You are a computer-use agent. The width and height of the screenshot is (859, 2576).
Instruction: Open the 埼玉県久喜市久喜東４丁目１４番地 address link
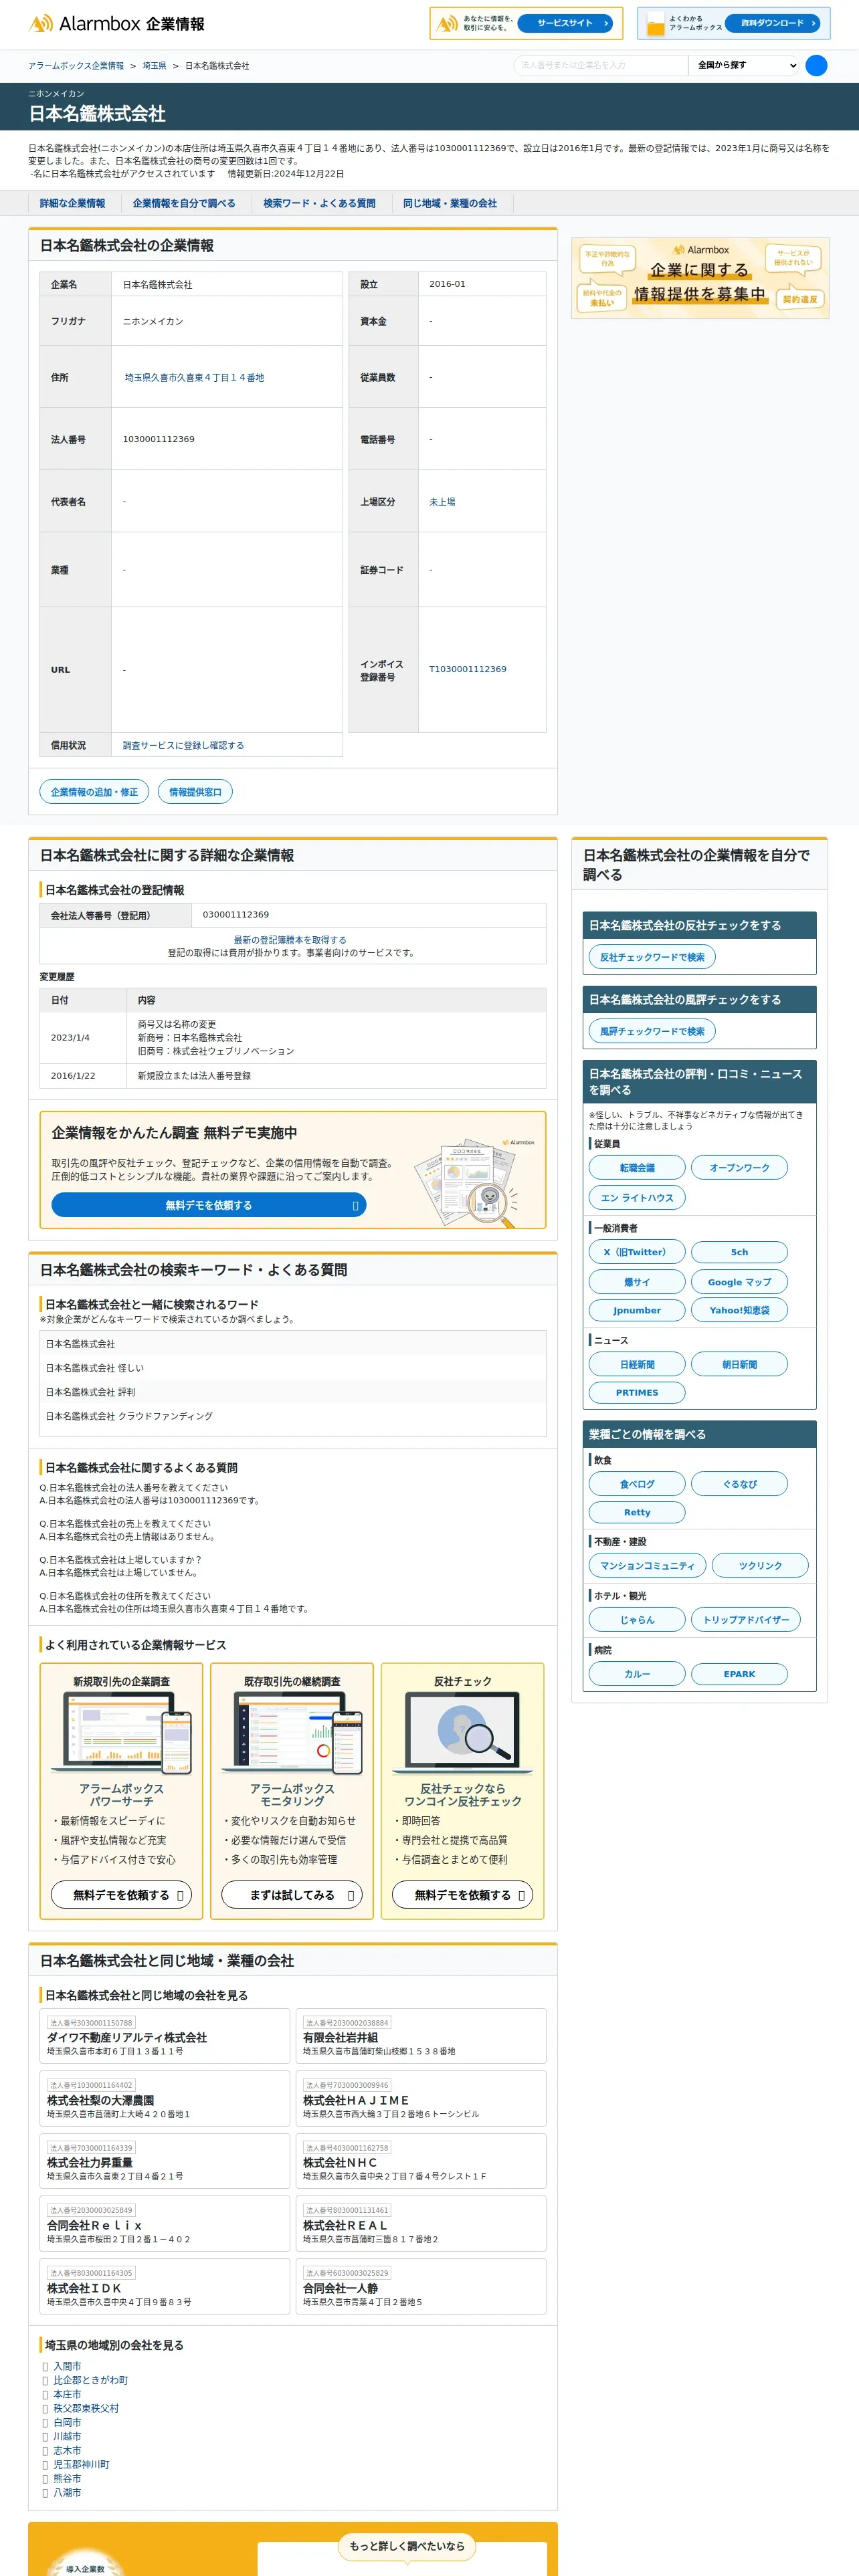coord(194,378)
